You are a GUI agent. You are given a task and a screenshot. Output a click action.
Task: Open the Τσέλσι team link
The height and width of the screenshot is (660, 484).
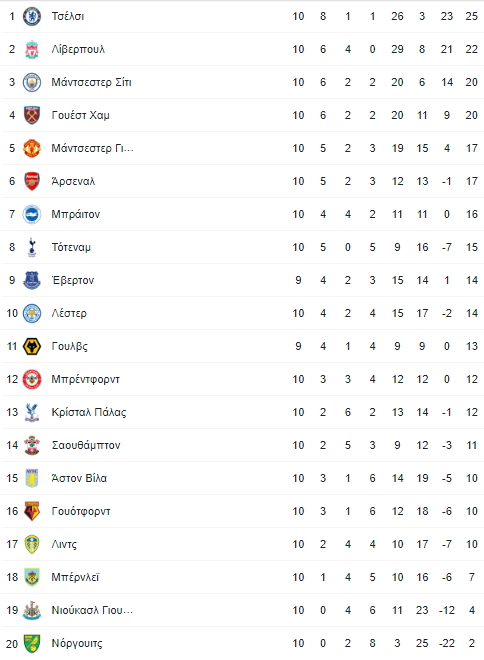pyautogui.click(x=68, y=16)
